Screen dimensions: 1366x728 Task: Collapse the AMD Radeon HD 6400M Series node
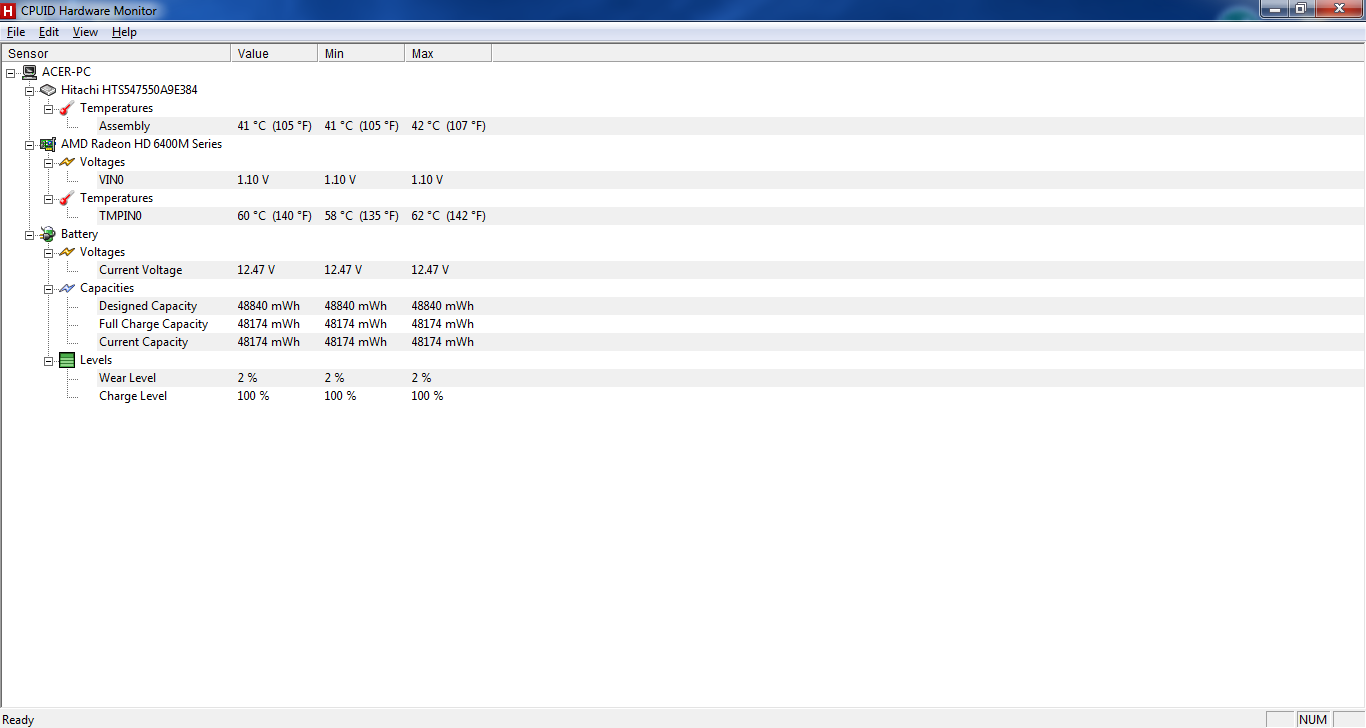pos(29,144)
